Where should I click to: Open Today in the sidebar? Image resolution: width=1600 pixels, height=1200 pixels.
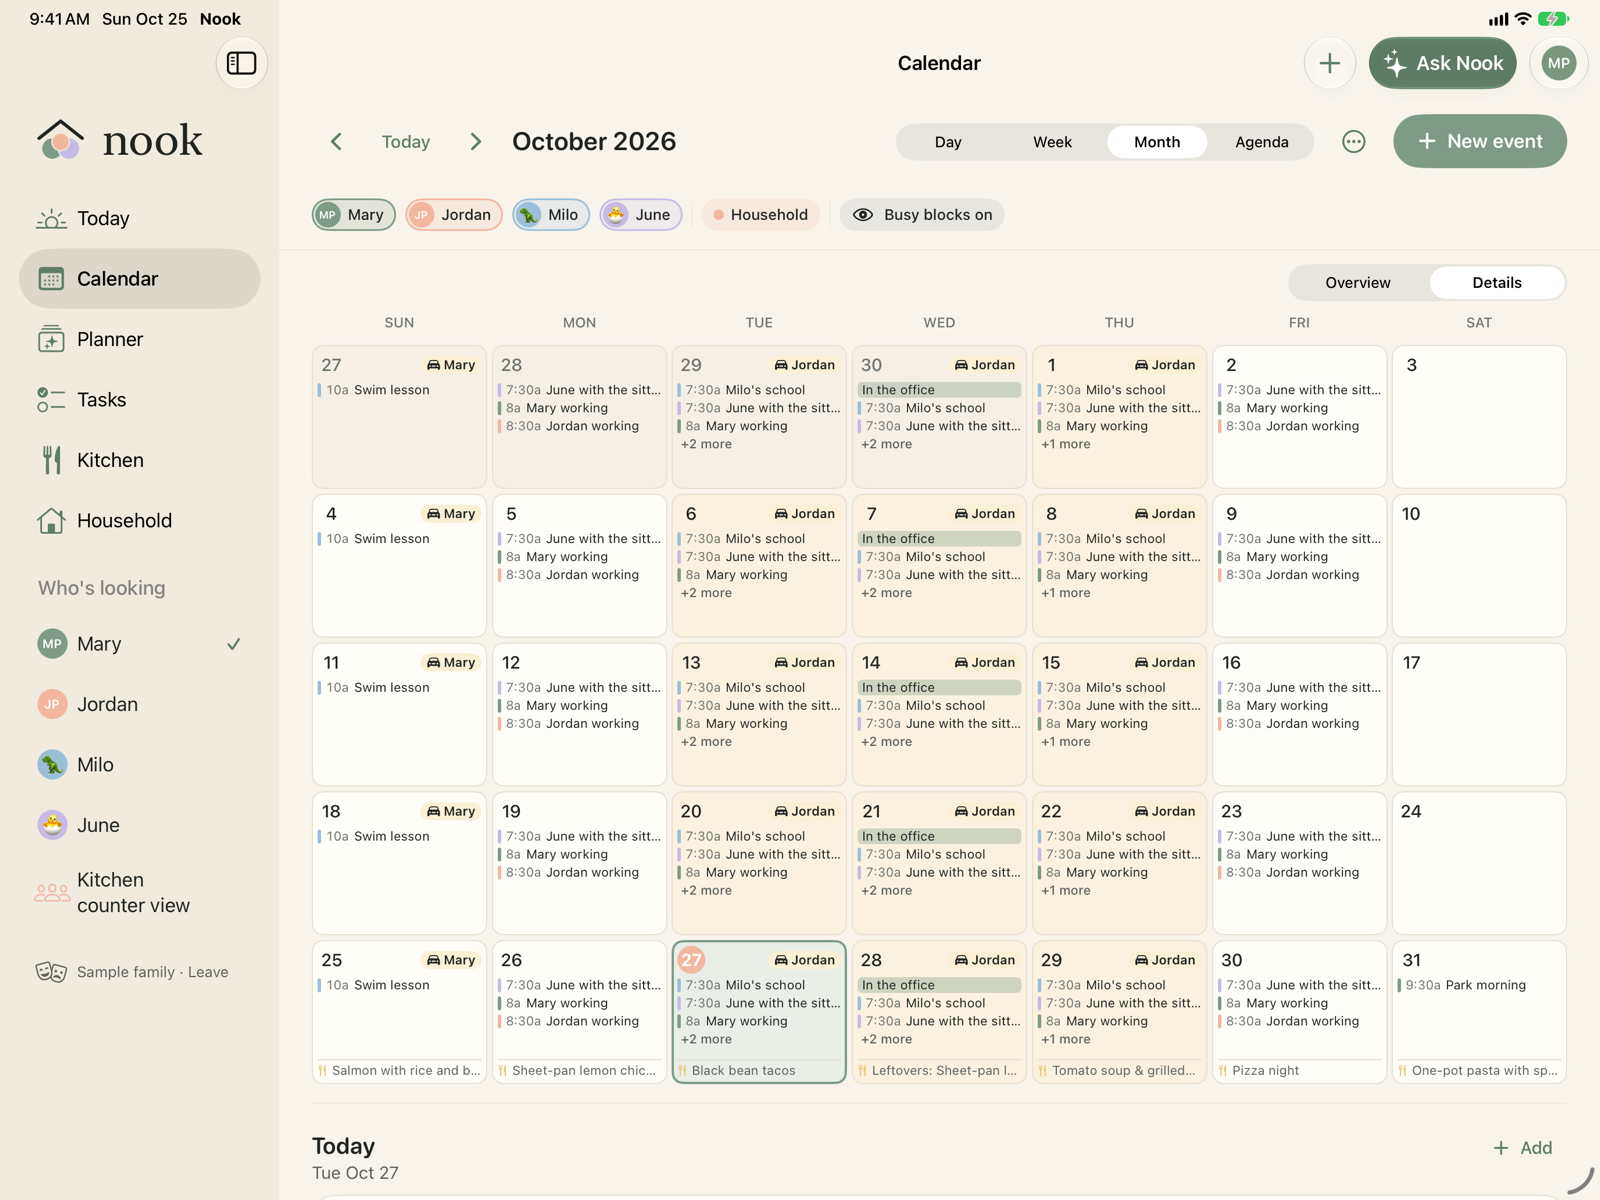pyautogui.click(x=139, y=218)
